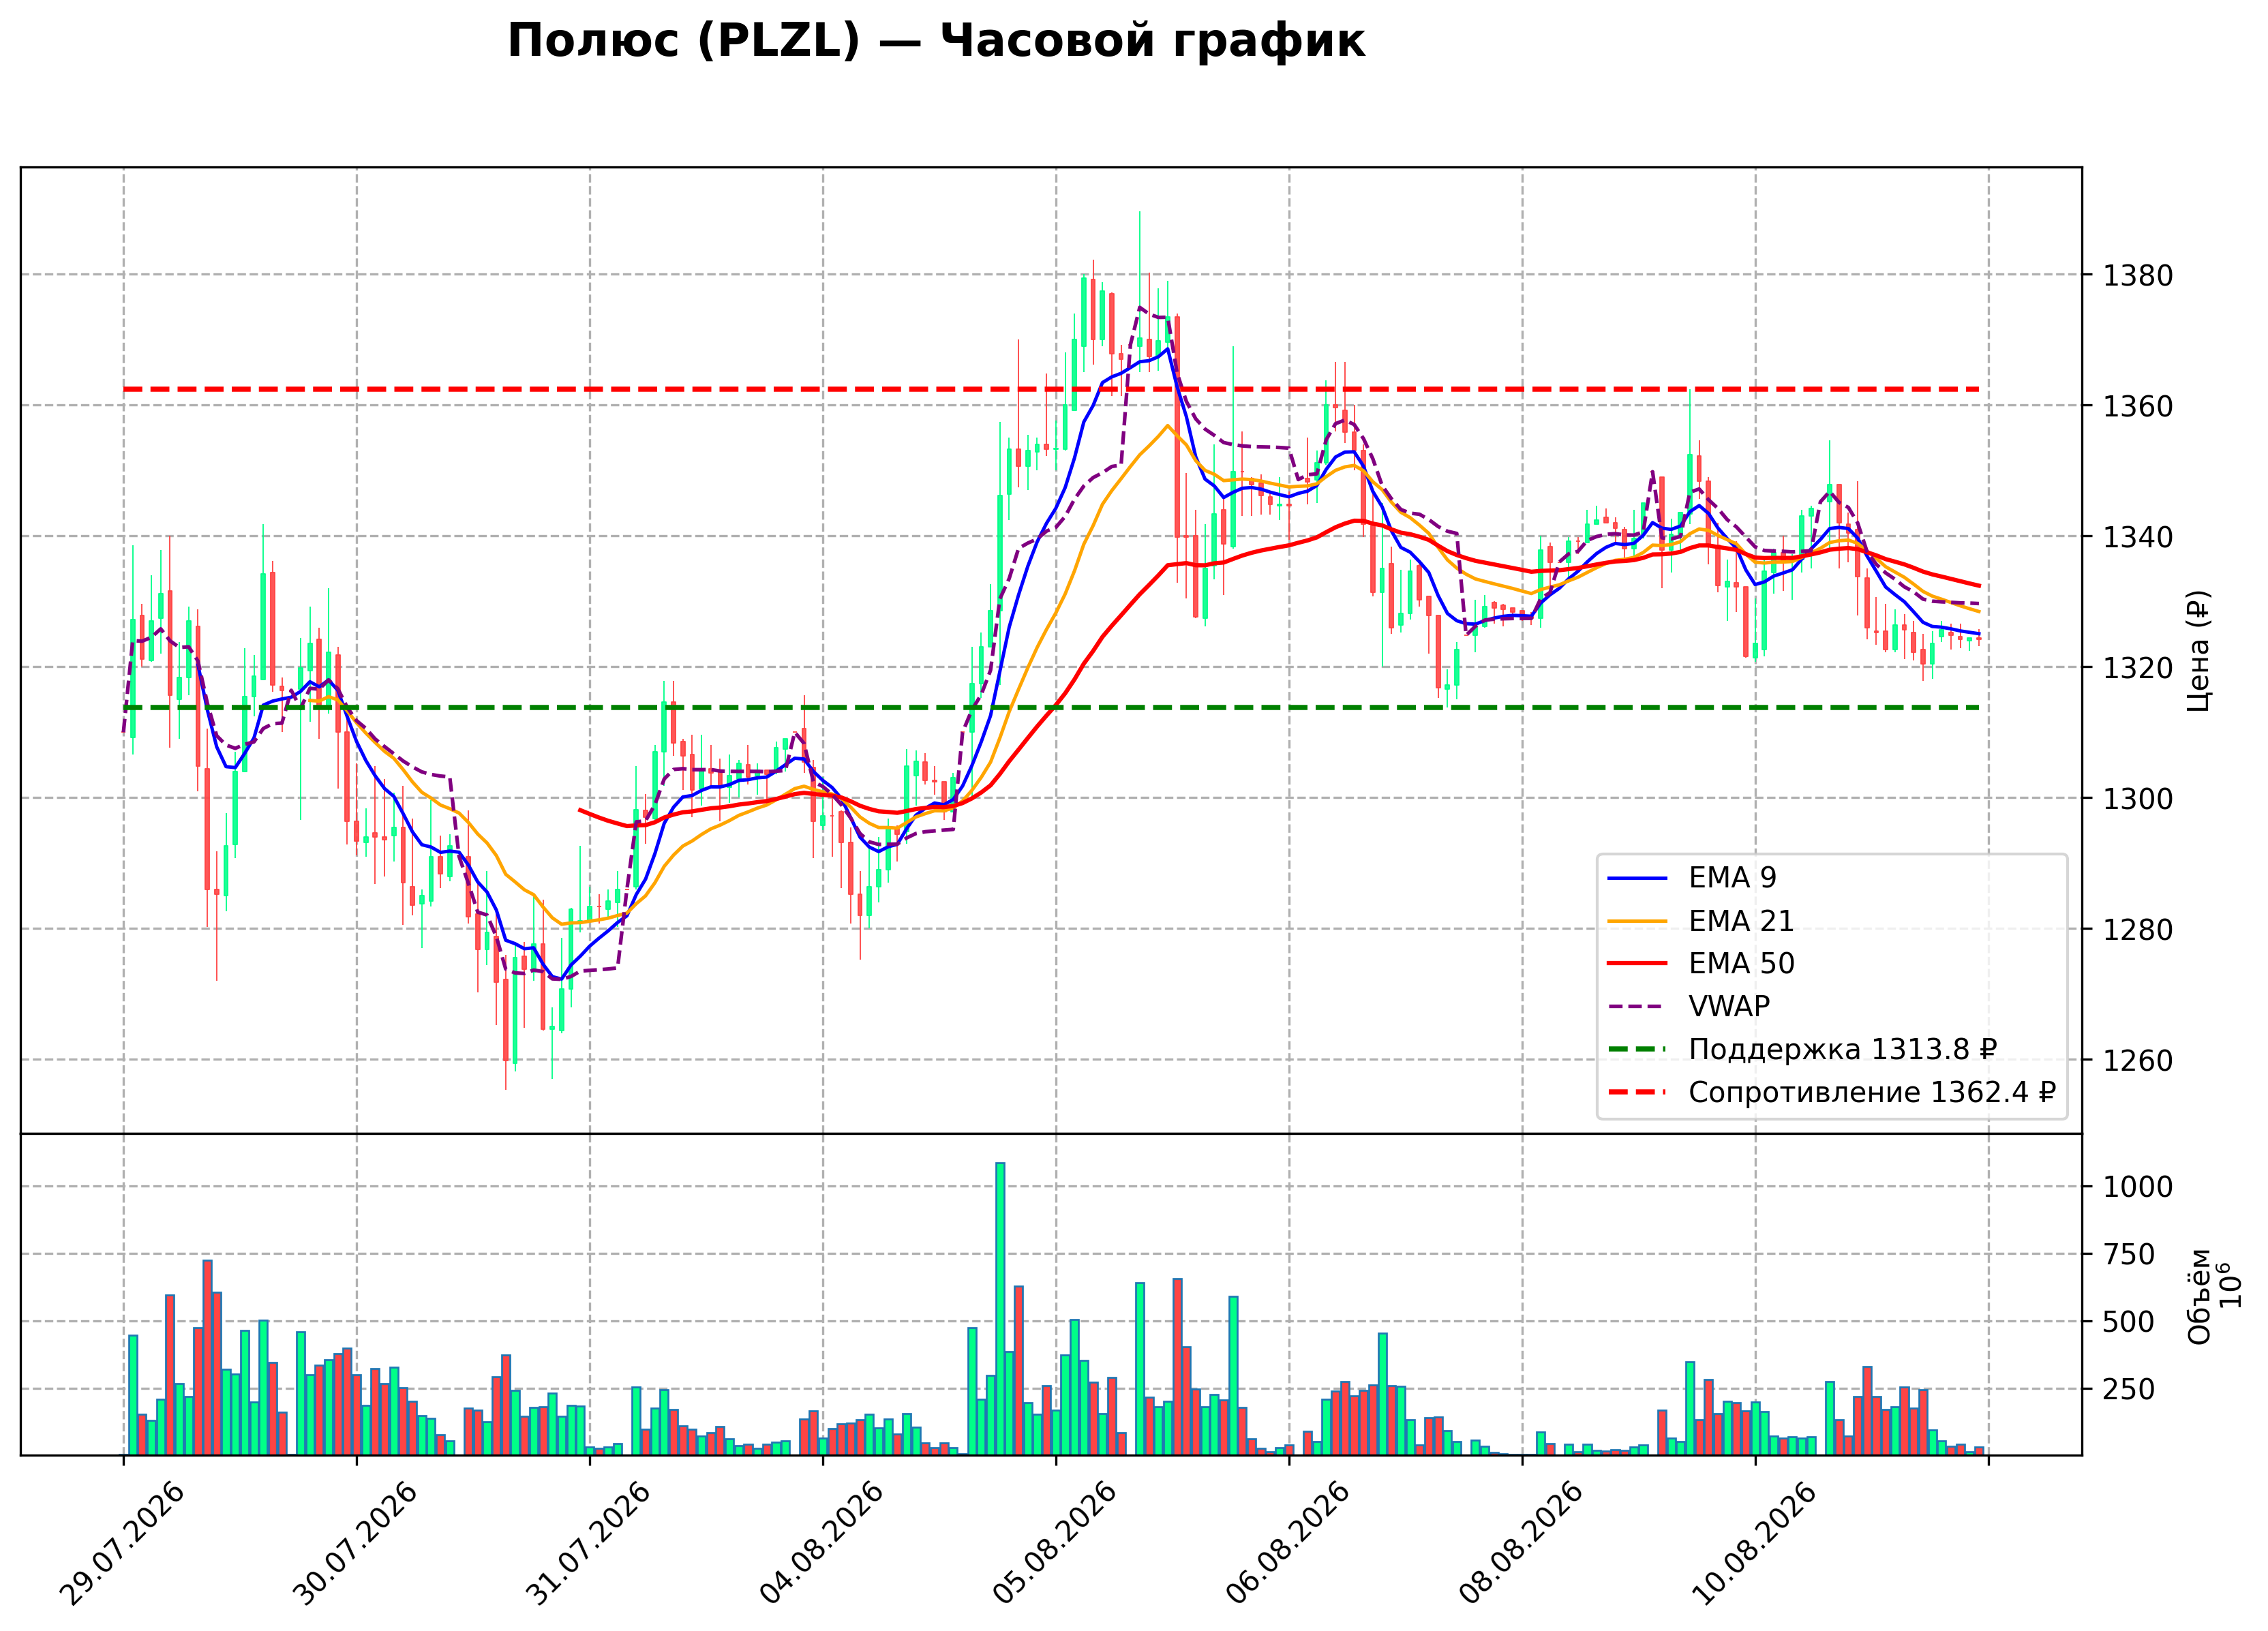Click price axis tick "1320"
The width and height of the screenshot is (2268, 1631).
2138,669
